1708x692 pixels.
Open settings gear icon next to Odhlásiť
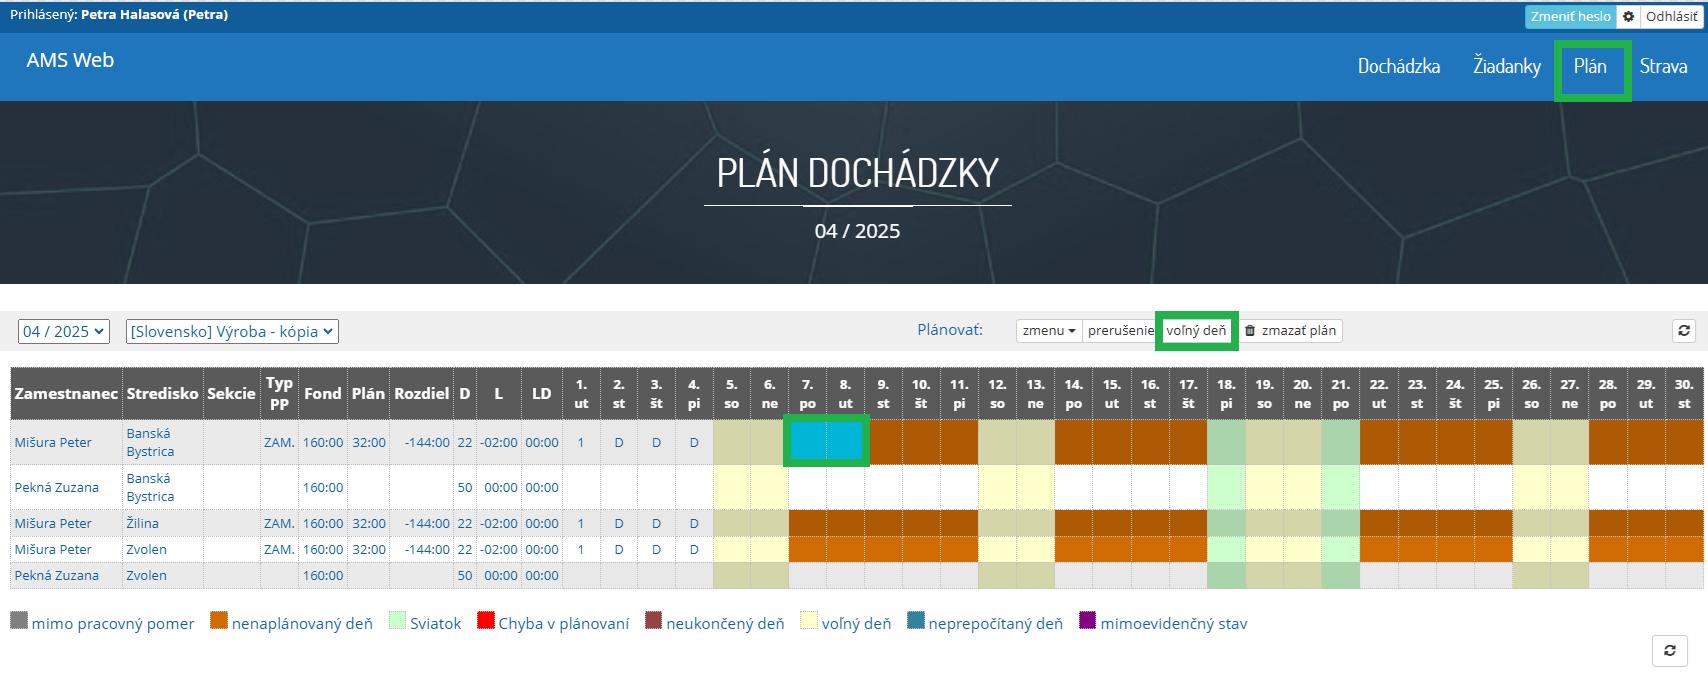coord(1628,17)
